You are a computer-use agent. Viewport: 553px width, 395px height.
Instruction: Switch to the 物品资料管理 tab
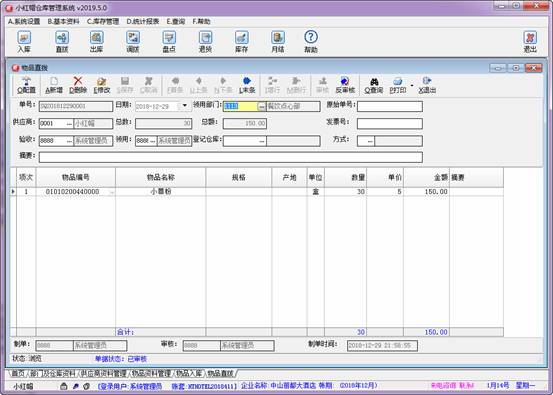(x=151, y=373)
